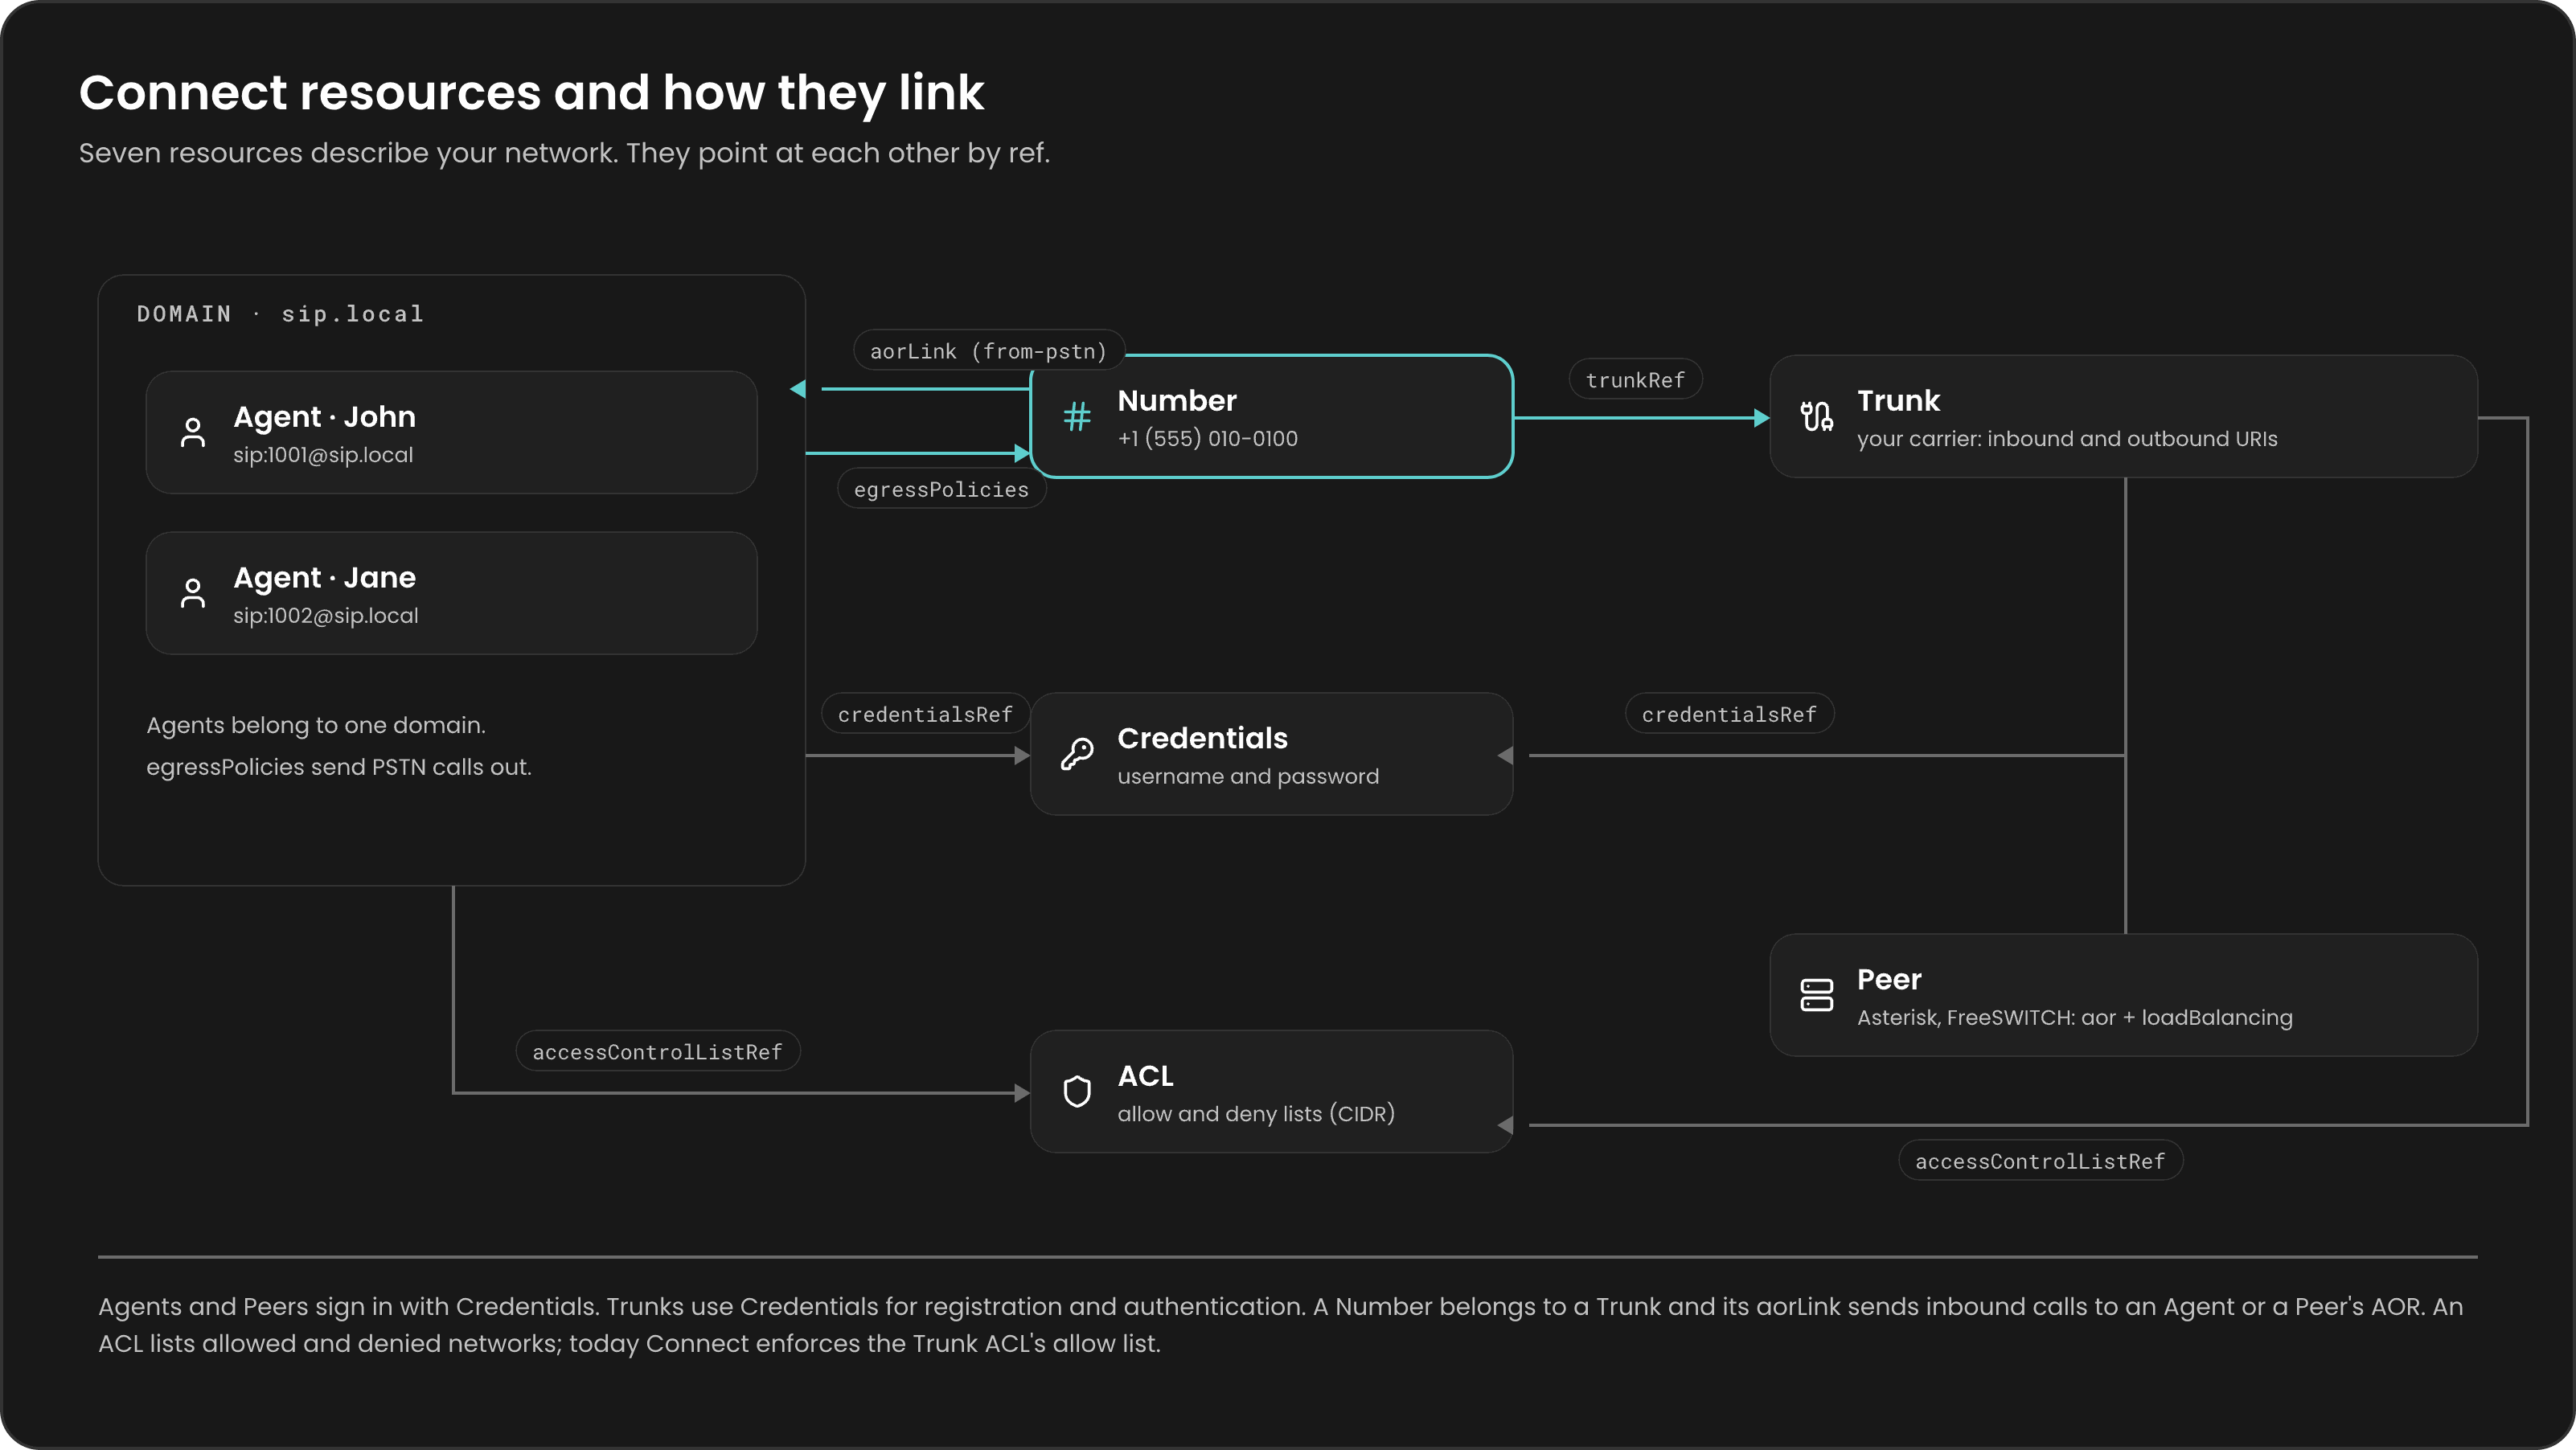Screen dimensions: 2576x1450
Task: Click the trunkRef connector label
Action: [1635, 380]
